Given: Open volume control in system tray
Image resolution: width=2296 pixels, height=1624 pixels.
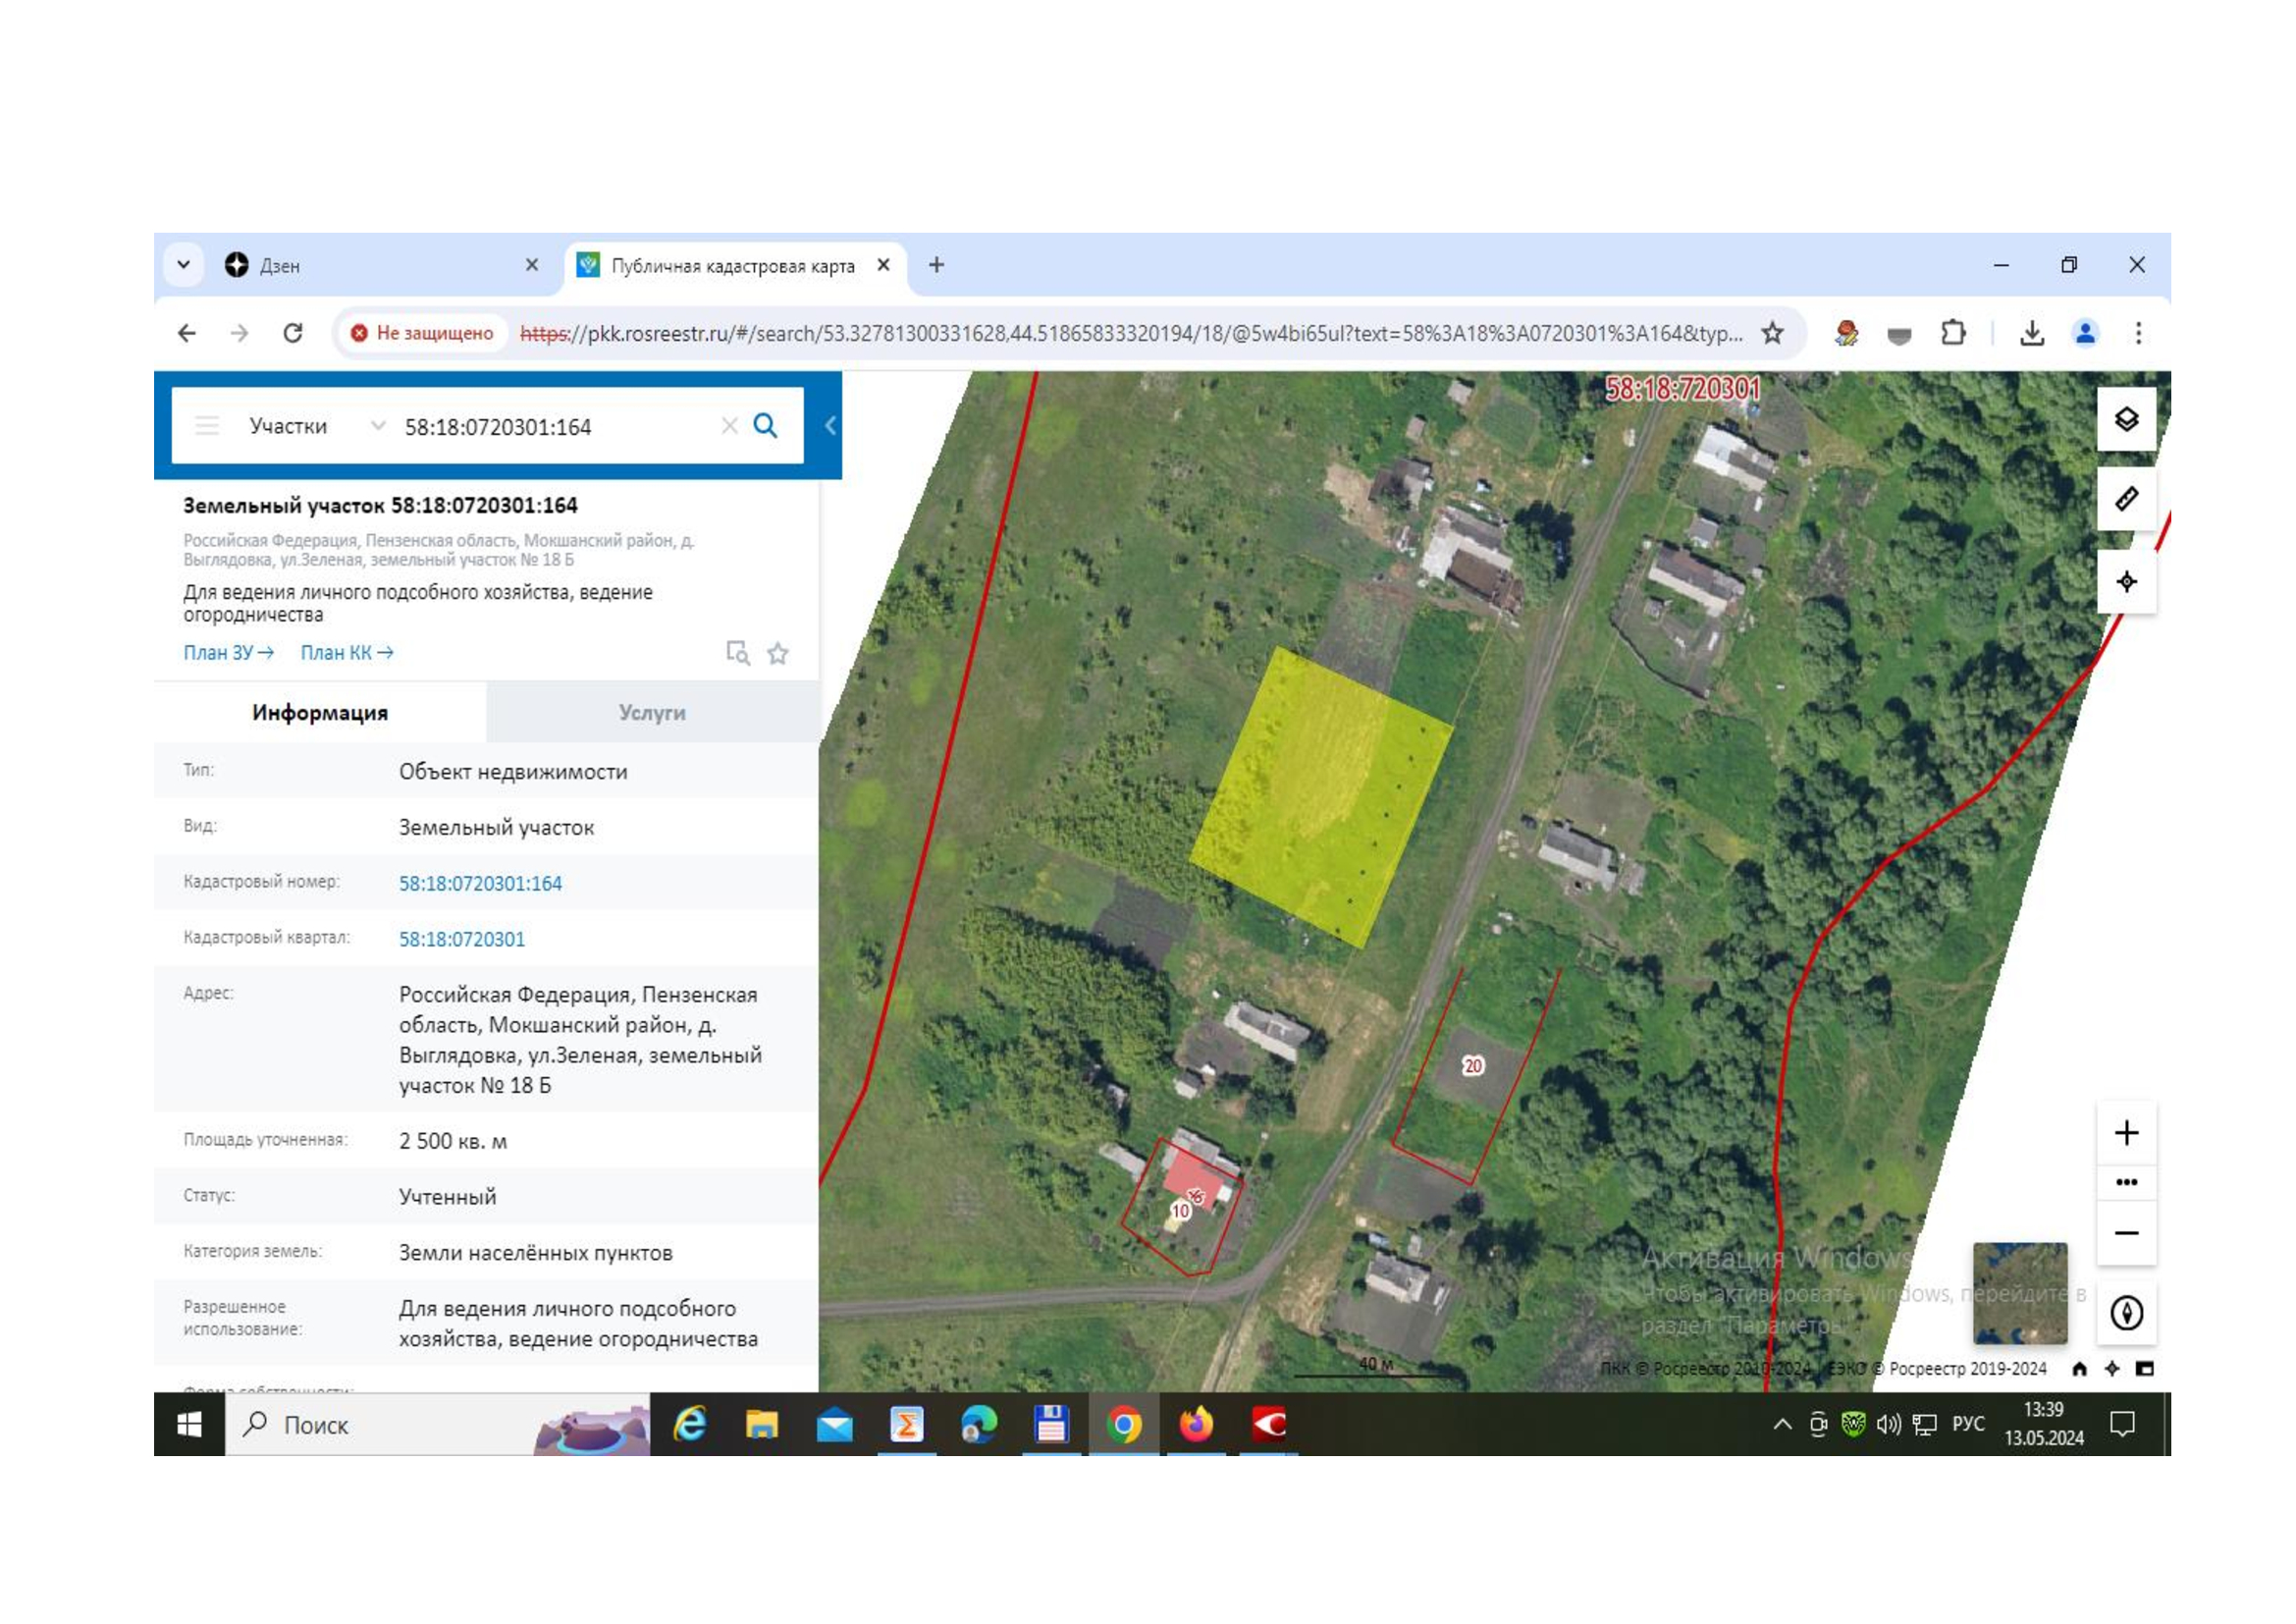Looking at the screenshot, I should [1888, 1424].
